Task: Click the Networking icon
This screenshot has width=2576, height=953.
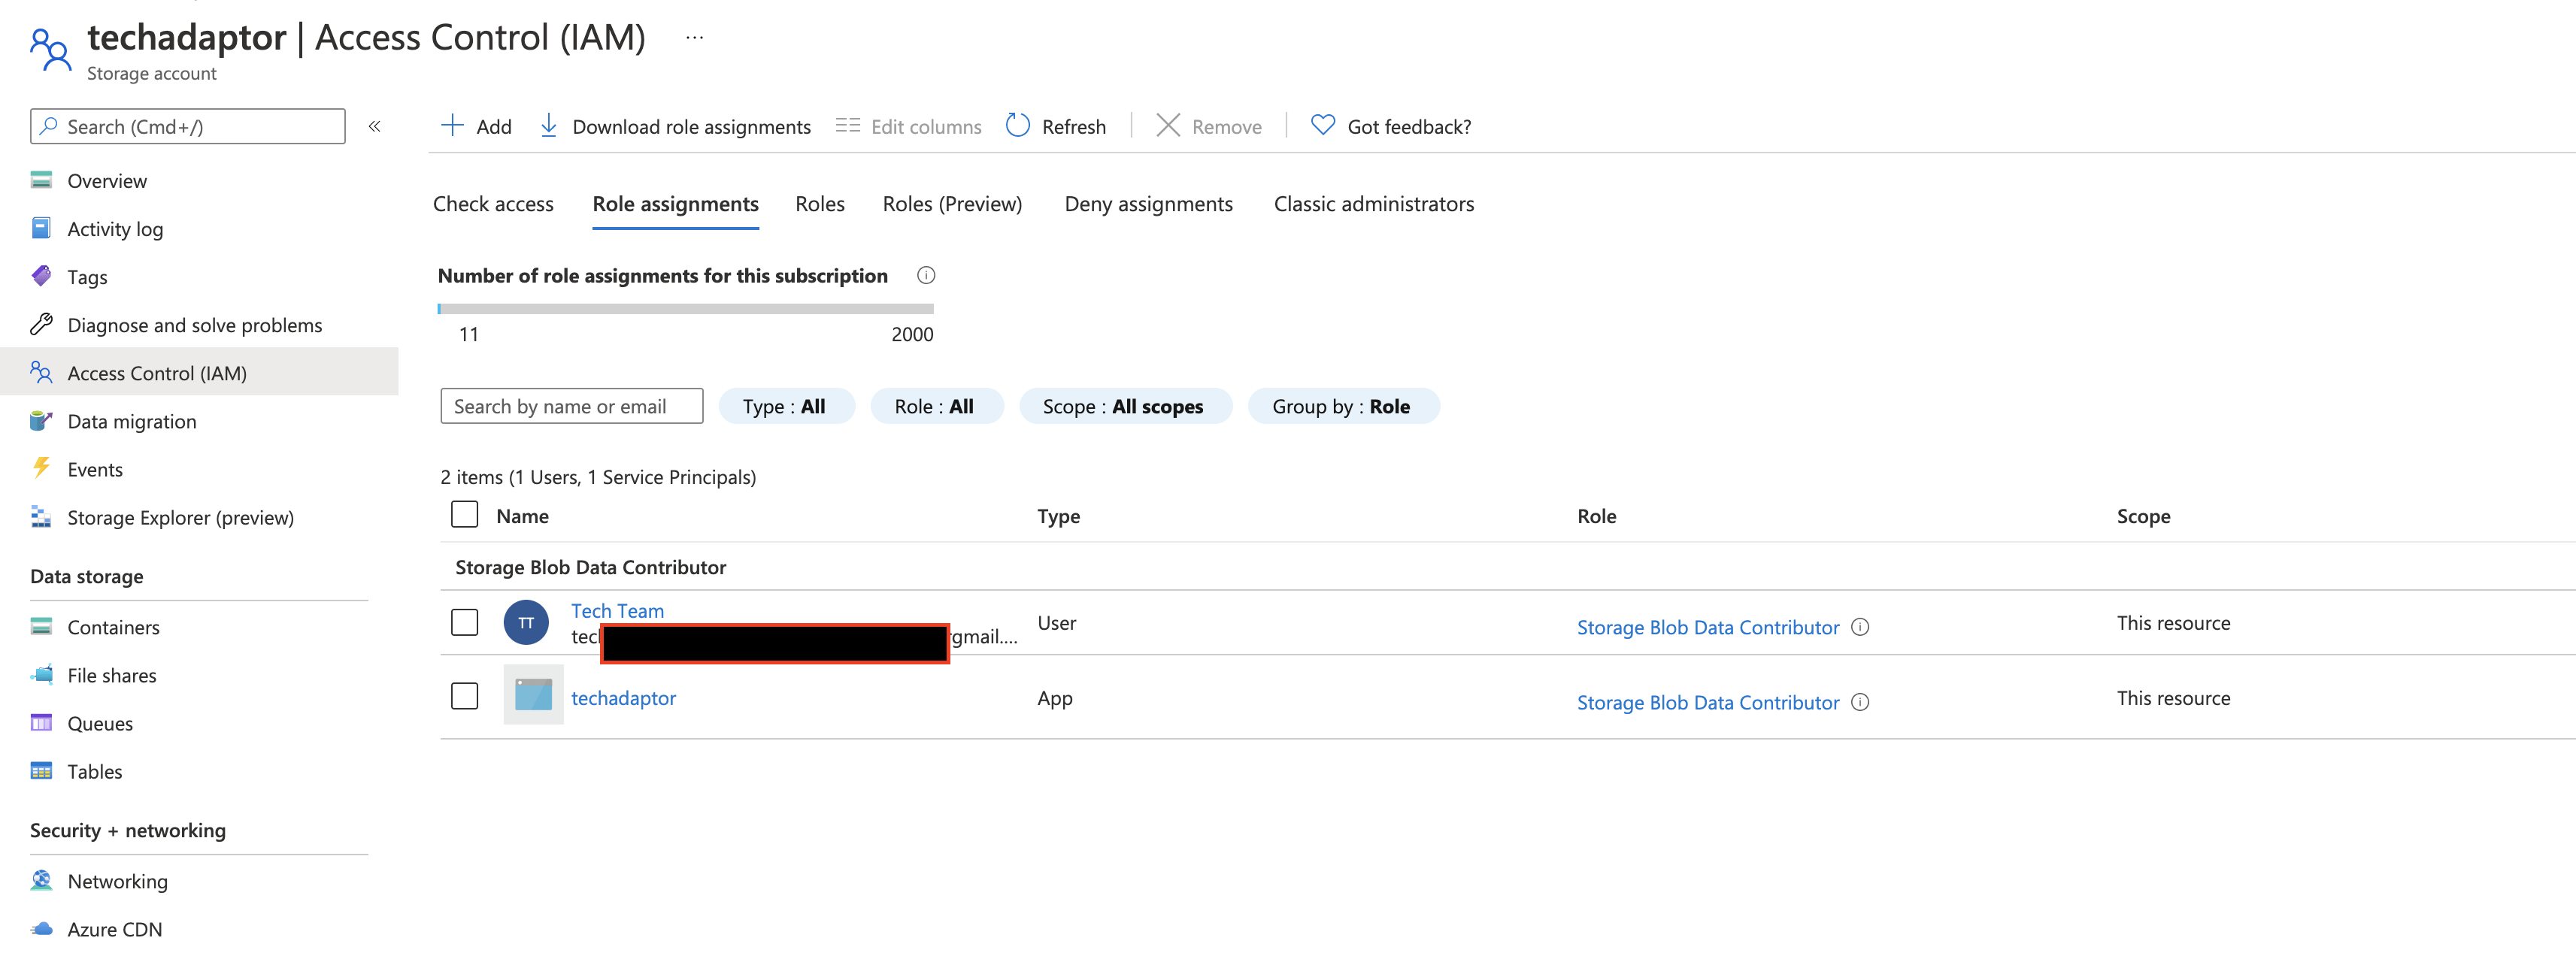Action: [41, 881]
